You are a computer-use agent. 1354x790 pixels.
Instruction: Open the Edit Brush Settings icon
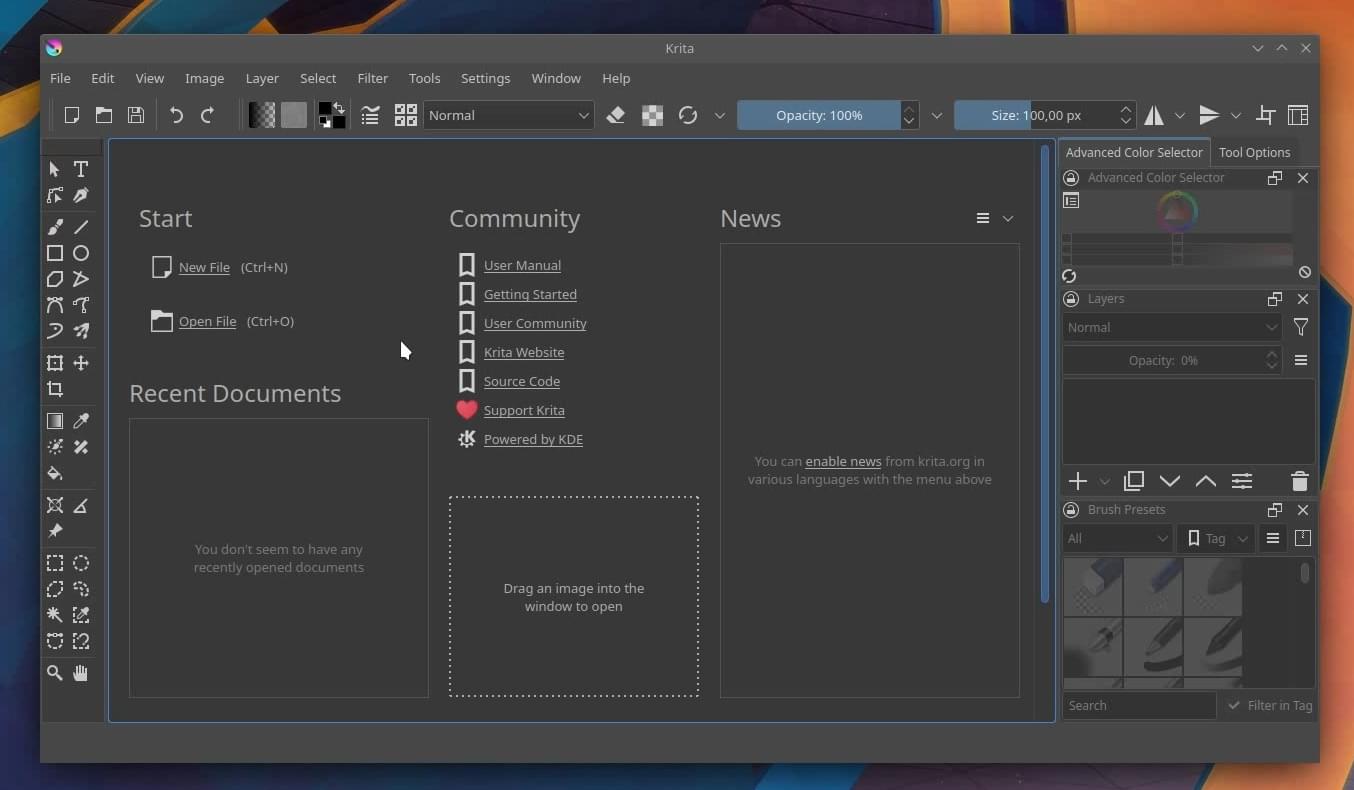coord(370,115)
